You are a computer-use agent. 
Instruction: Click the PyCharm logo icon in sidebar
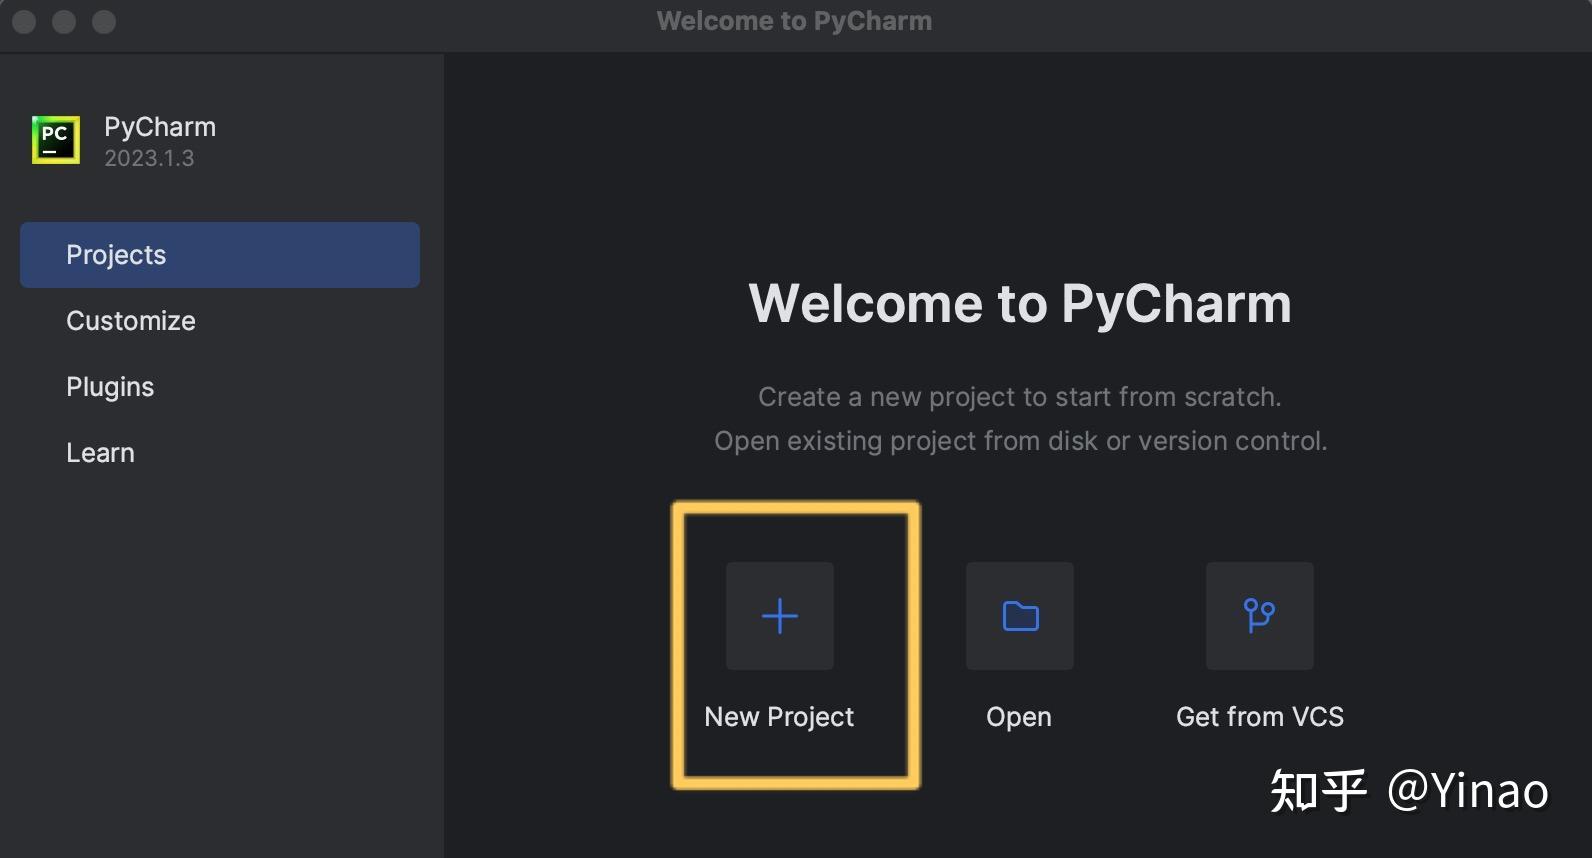[56, 140]
